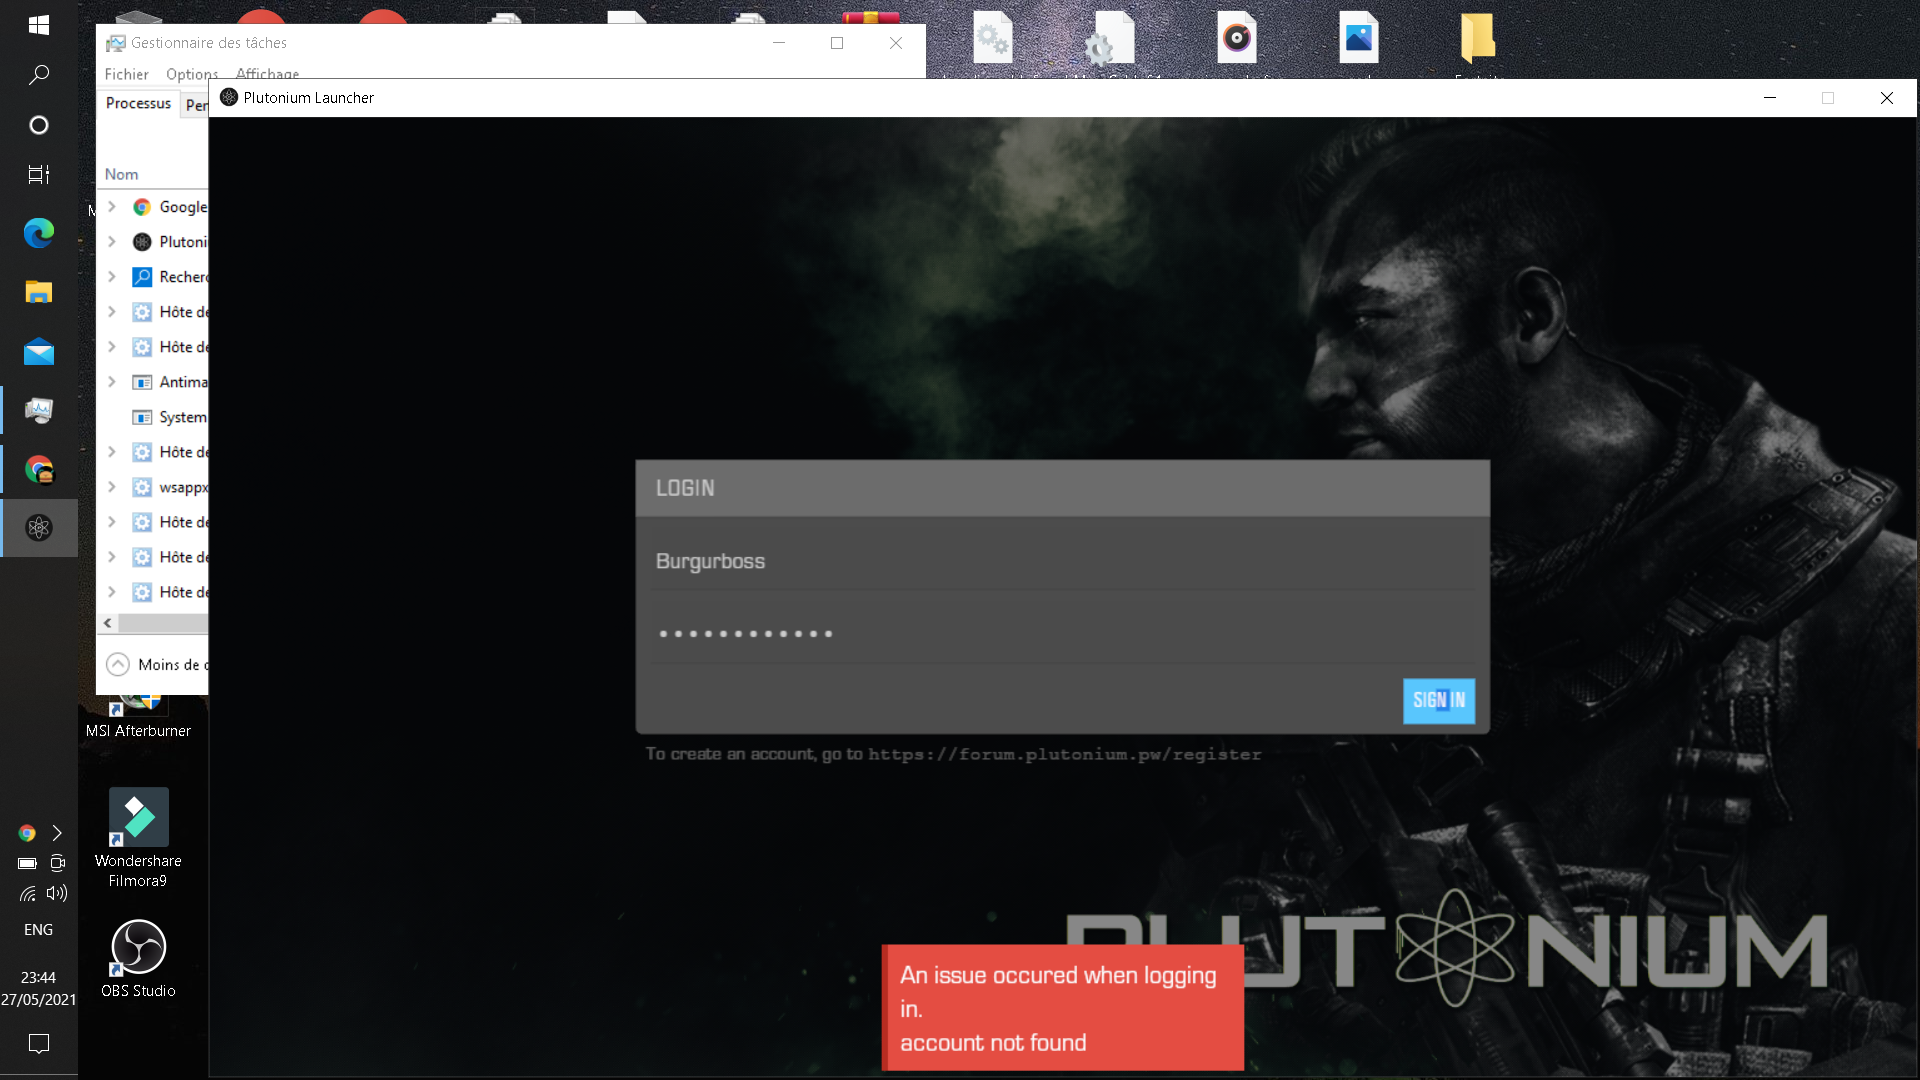Open Meet Now camera tray icon

tap(58, 863)
